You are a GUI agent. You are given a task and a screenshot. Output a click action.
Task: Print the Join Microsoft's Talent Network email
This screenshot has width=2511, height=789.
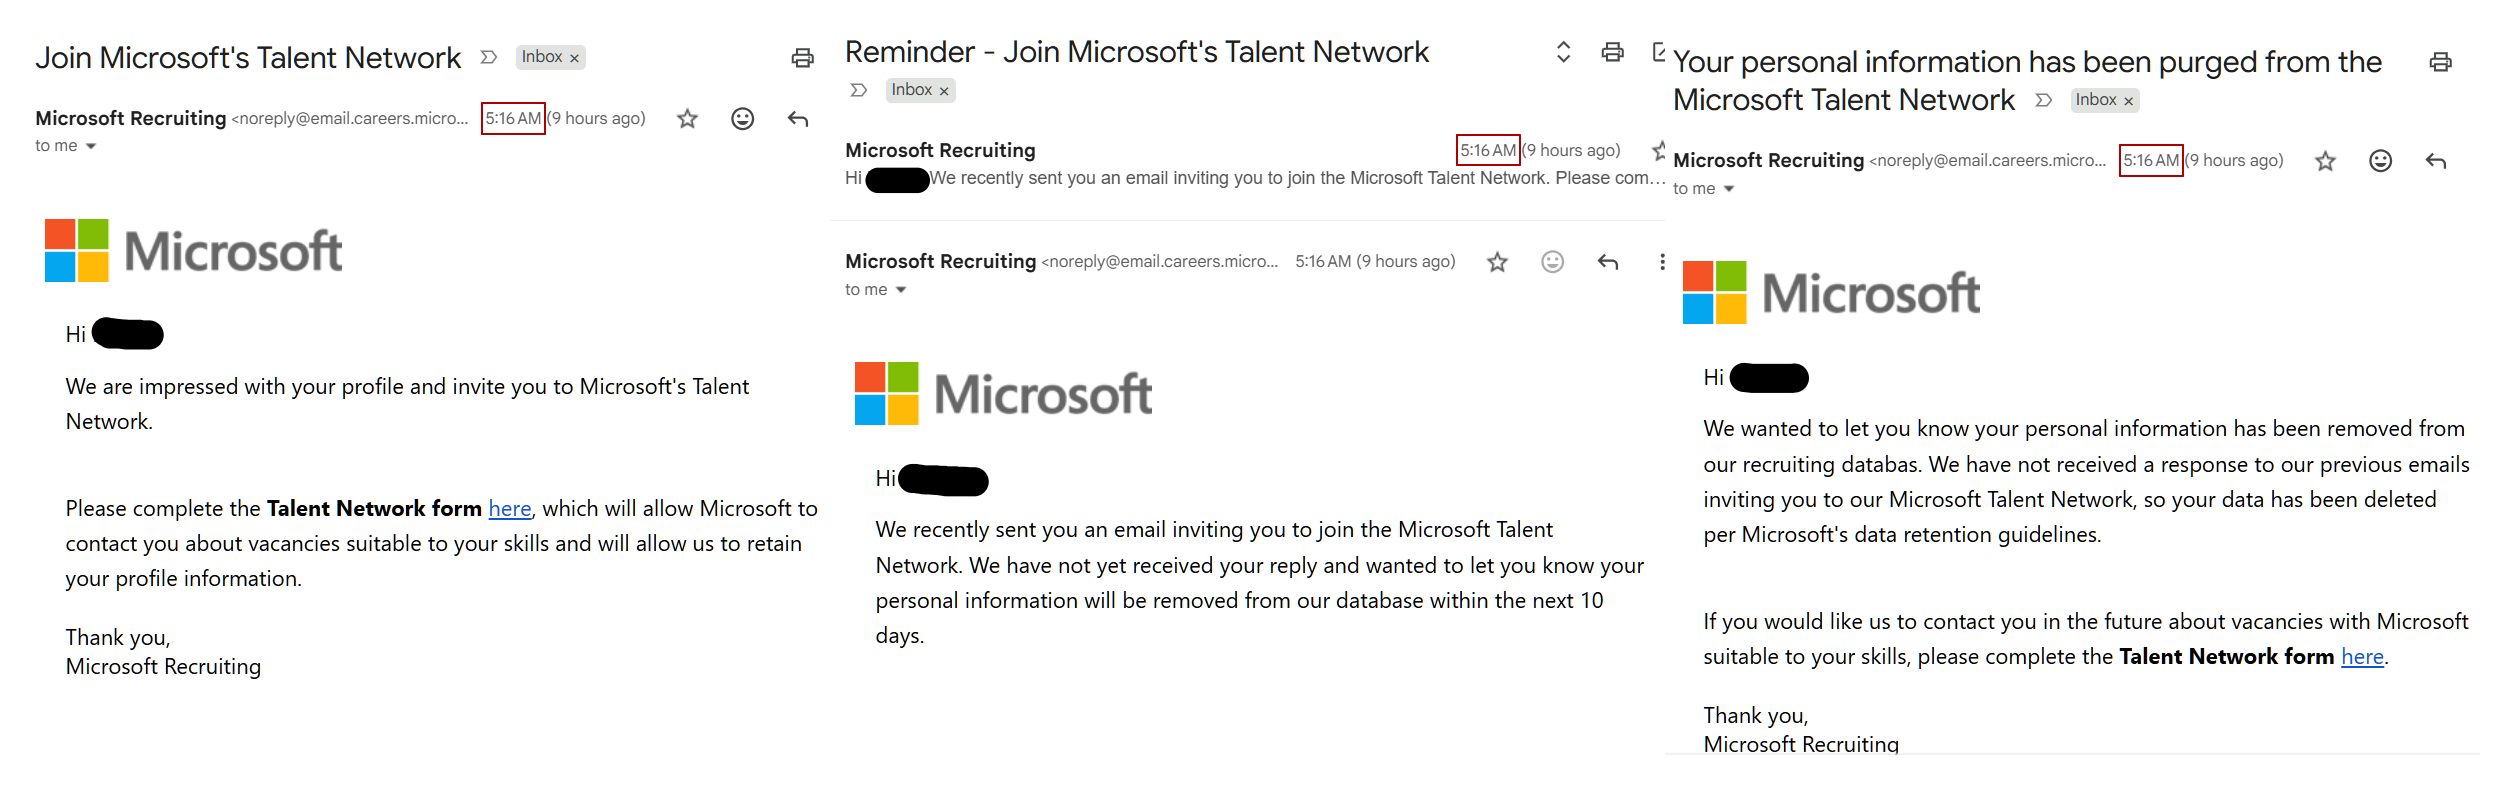pos(802,58)
